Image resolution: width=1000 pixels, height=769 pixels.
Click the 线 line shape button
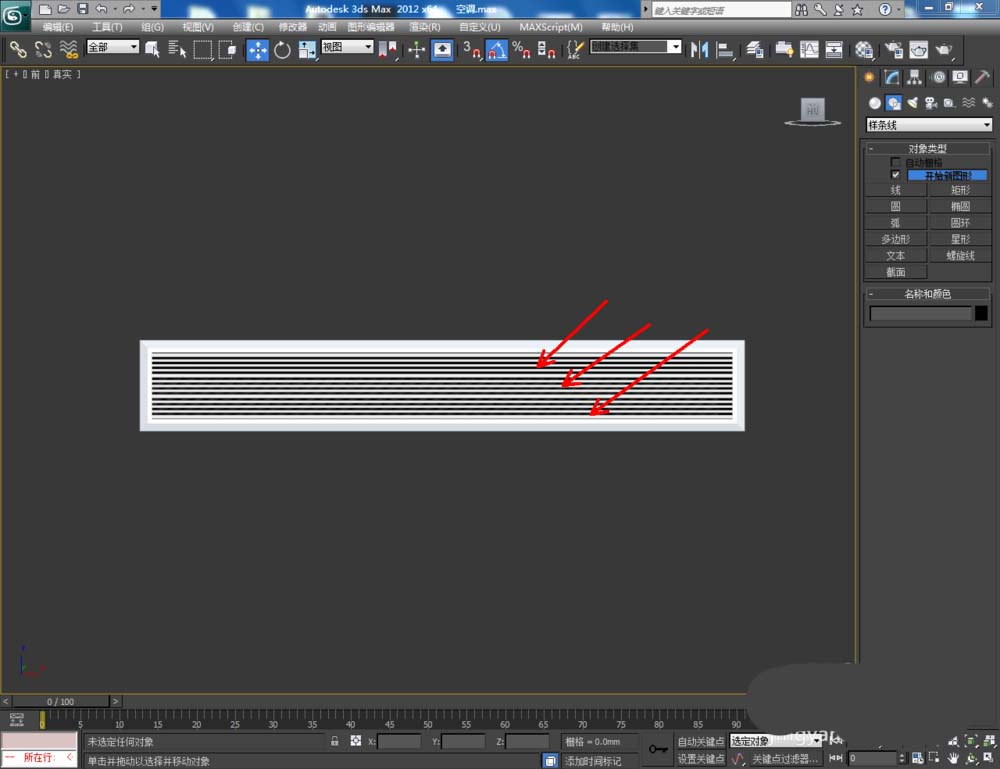point(895,190)
